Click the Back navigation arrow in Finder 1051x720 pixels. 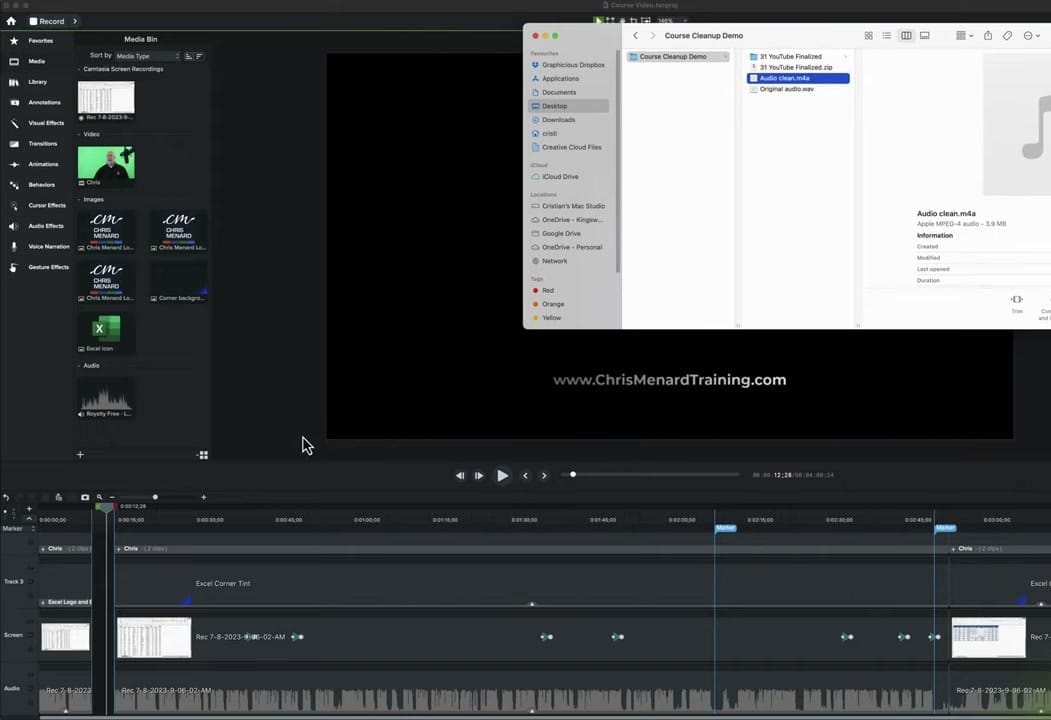click(x=635, y=35)
